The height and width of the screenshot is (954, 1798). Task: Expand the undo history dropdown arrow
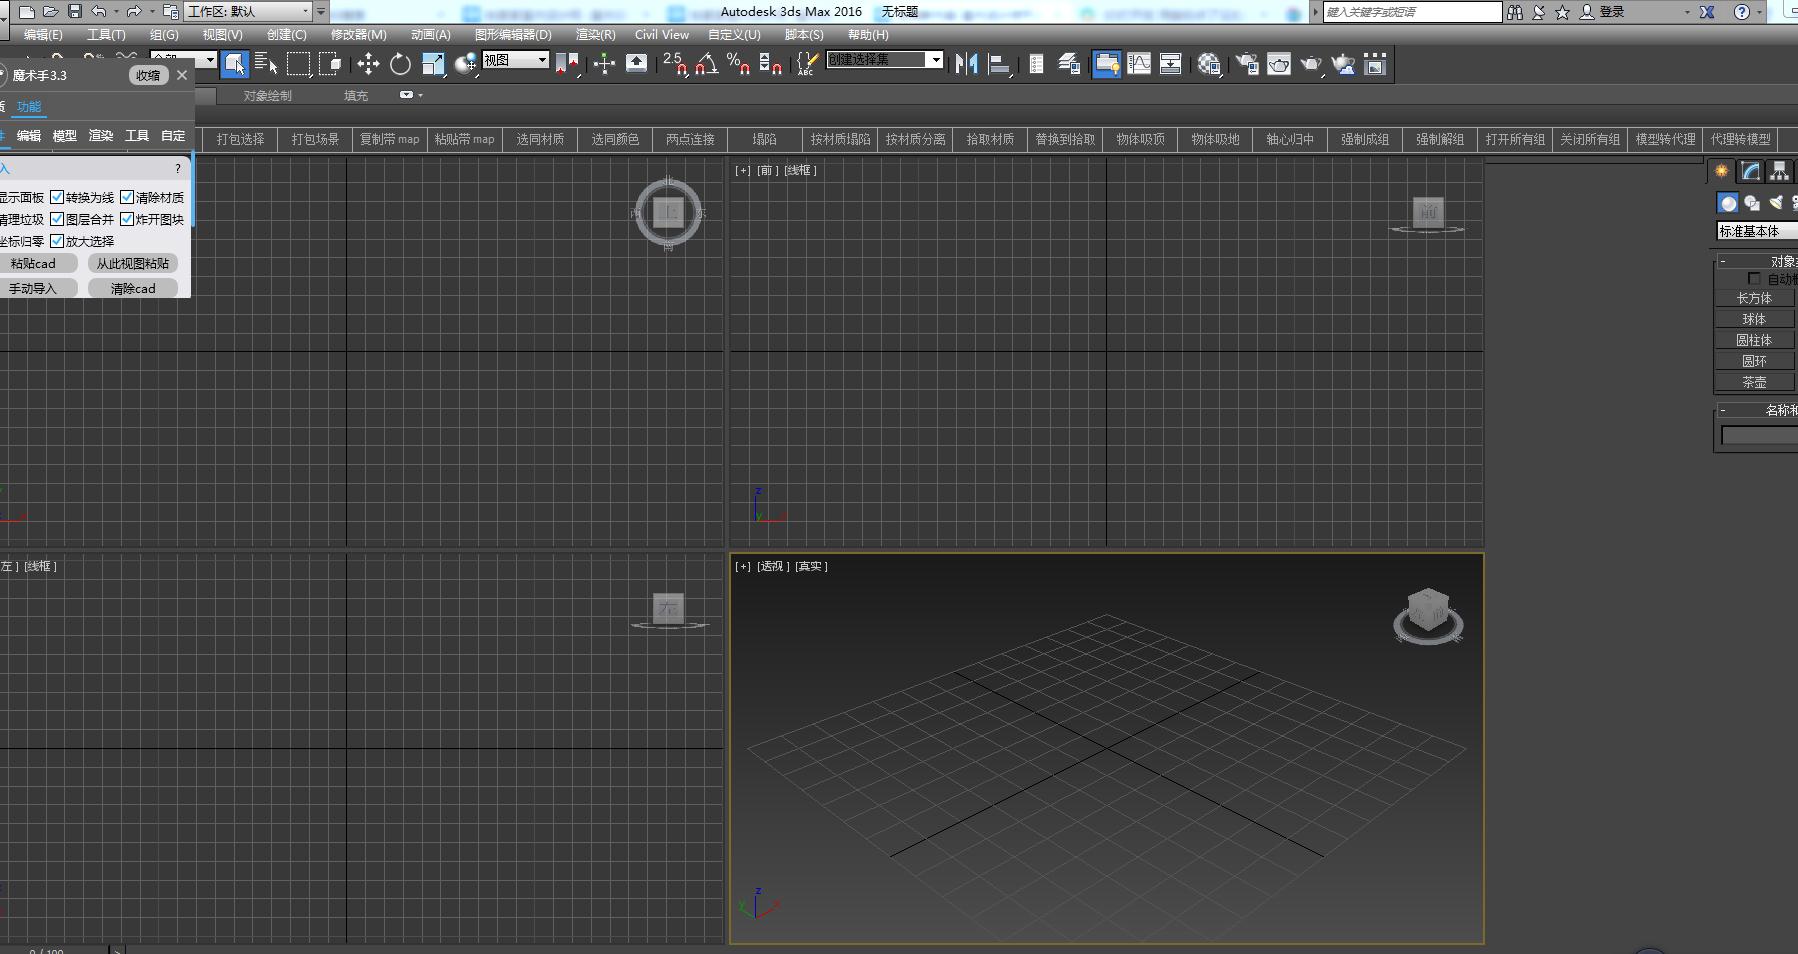116,11
